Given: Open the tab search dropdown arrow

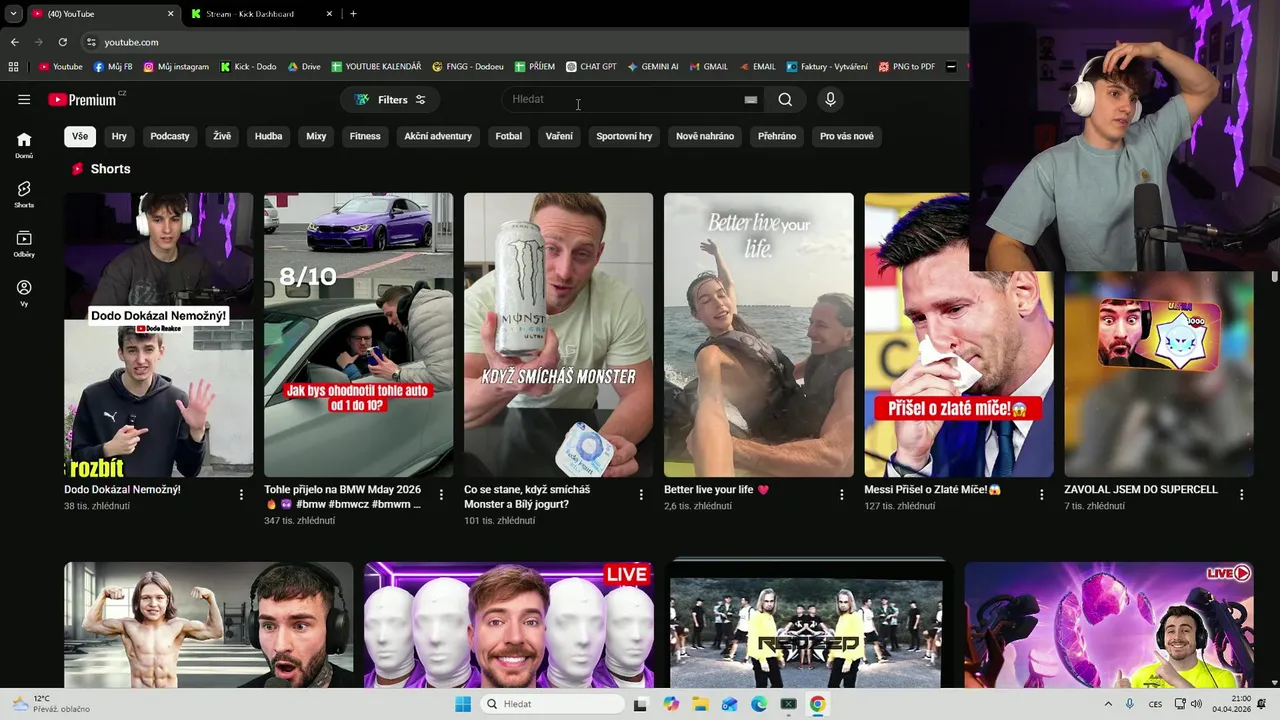Looking at the screenshot, I should [x=13, y=14].
